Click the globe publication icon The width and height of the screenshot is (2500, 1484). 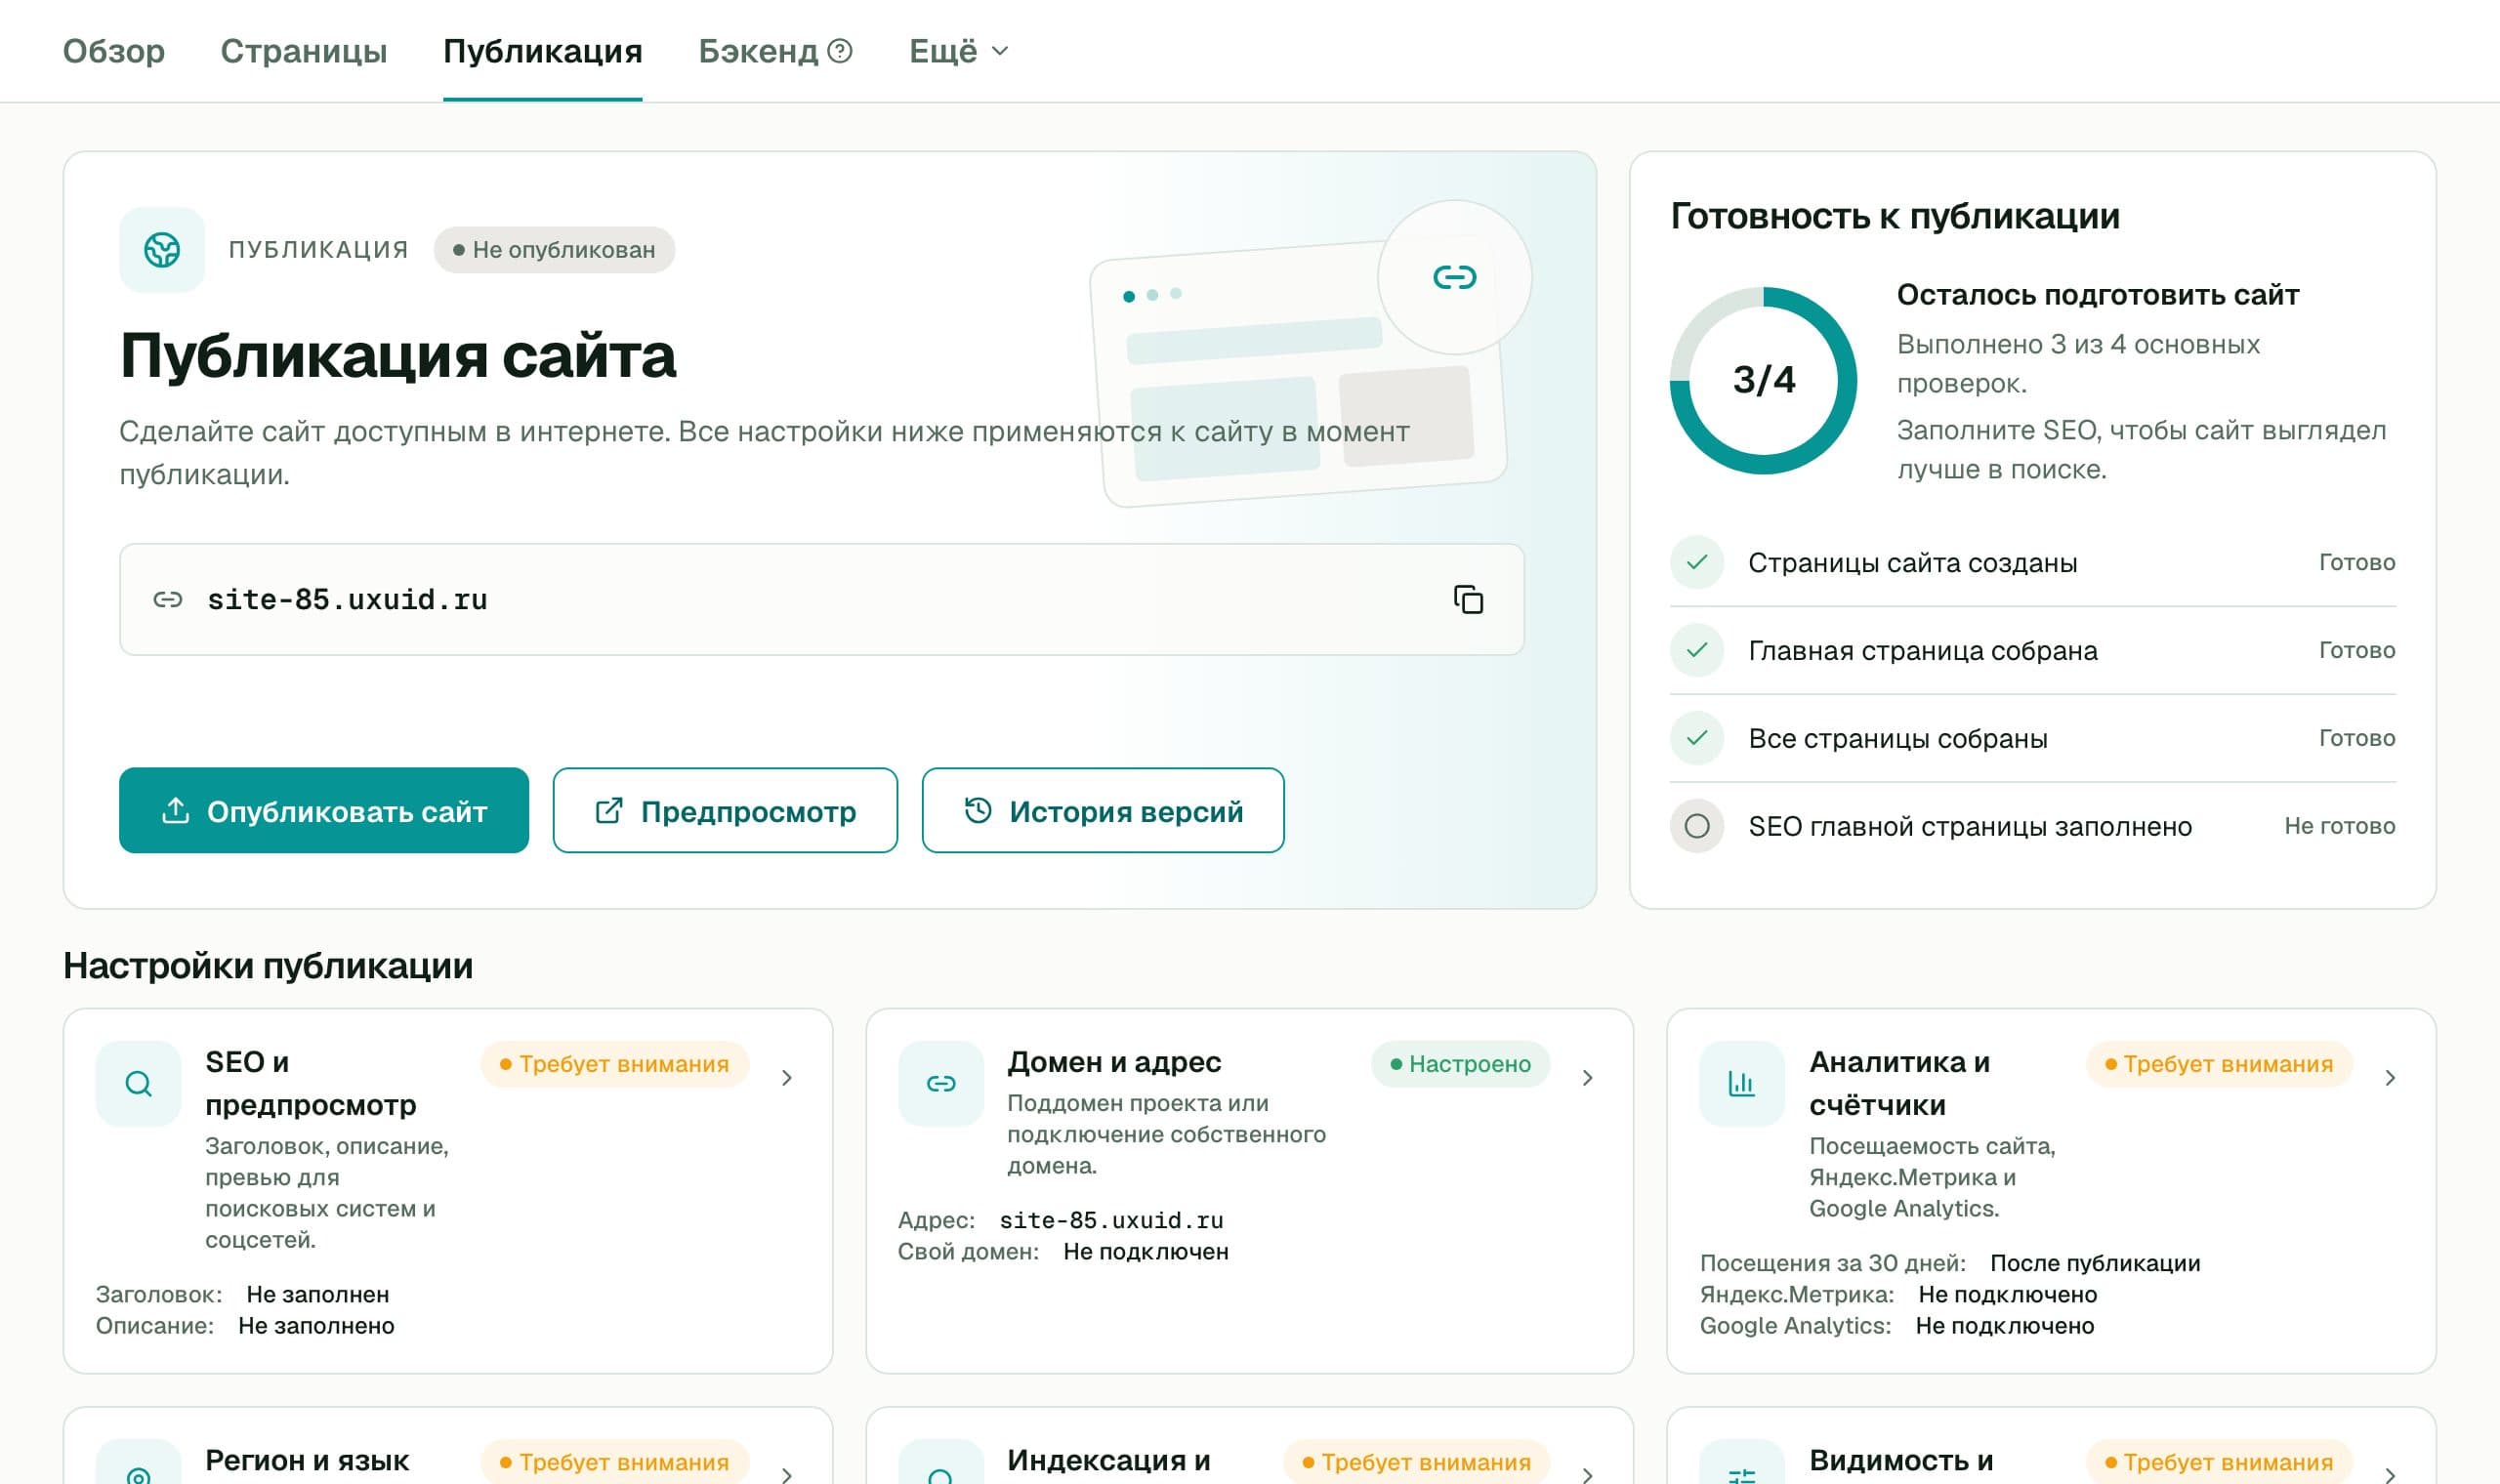(x=162, y=249)
